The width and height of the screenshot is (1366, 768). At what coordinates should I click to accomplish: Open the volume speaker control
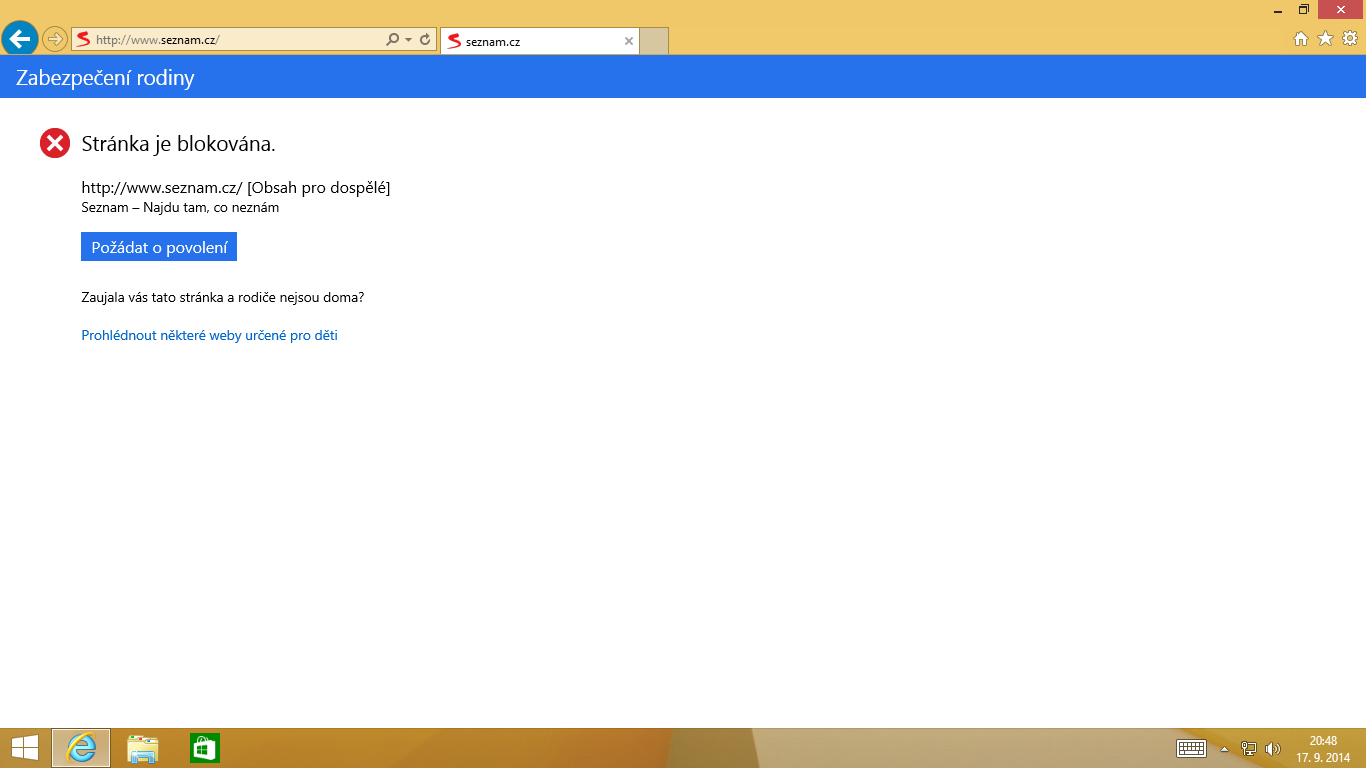(x=1273, y=748)
